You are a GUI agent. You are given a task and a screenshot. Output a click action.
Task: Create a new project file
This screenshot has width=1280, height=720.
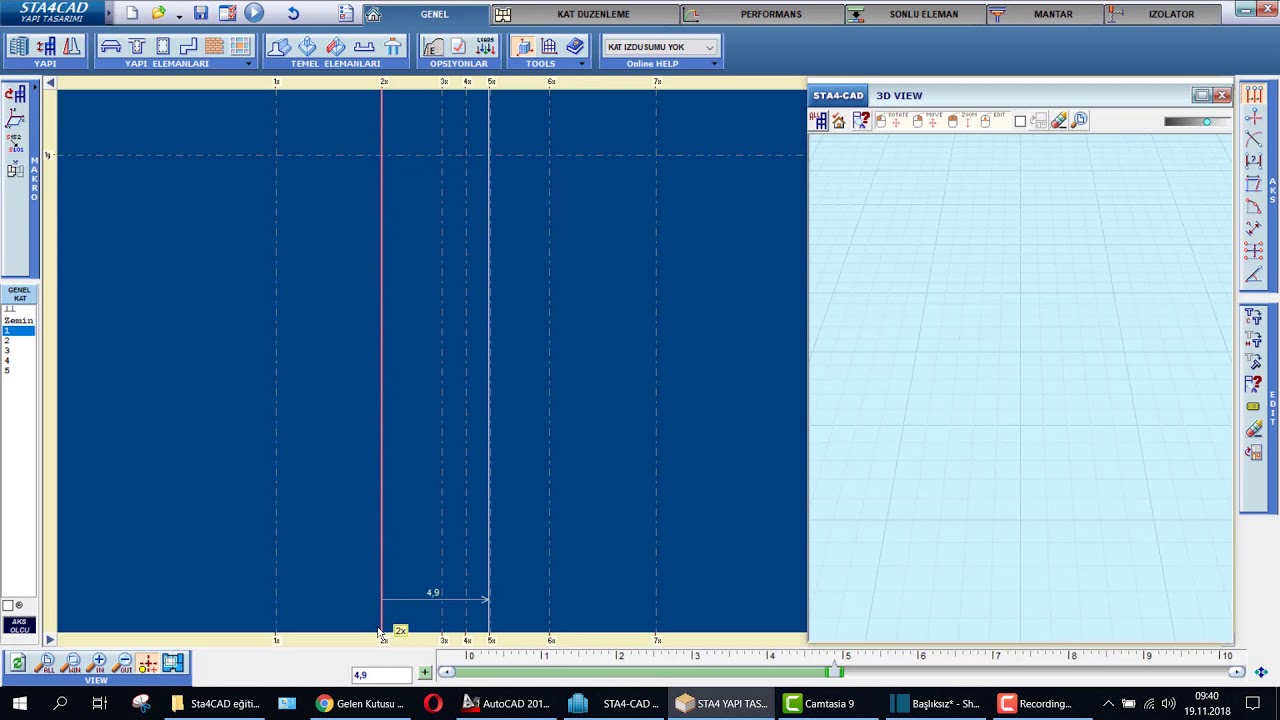pos(132,13)
